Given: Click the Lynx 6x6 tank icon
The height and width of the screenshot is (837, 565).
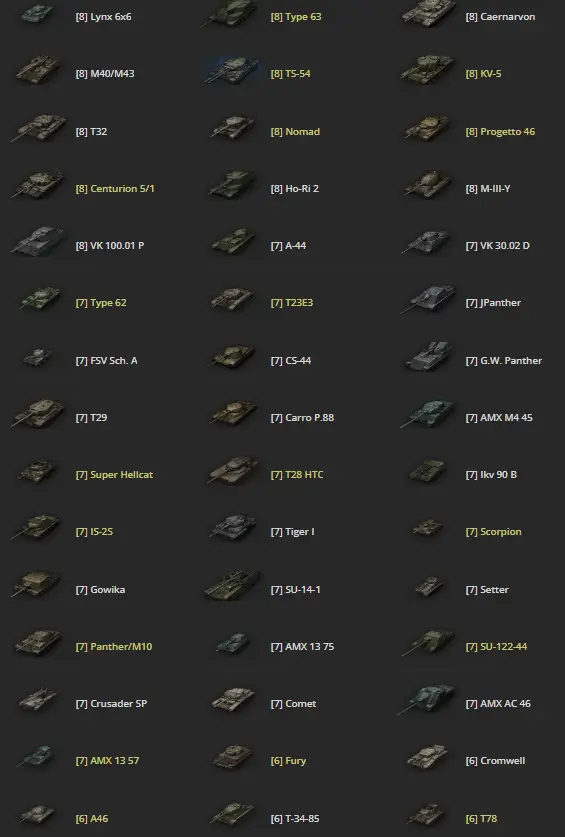Looking at the screenshot, I should click(37, 14).
